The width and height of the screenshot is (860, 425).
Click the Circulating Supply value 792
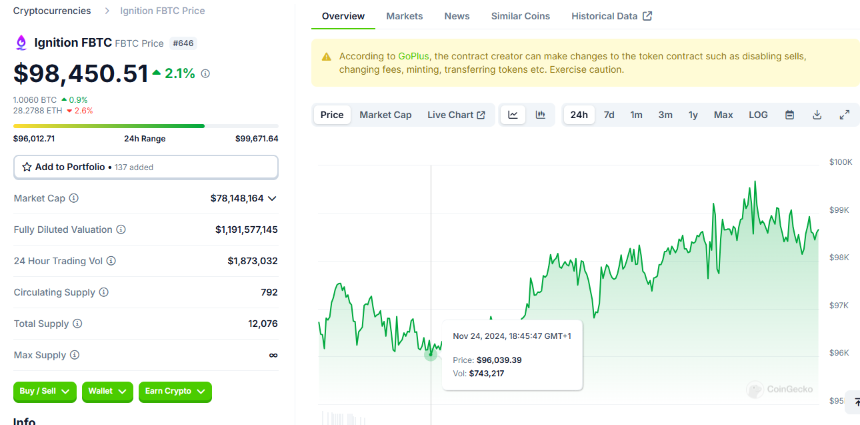point(269,292)
